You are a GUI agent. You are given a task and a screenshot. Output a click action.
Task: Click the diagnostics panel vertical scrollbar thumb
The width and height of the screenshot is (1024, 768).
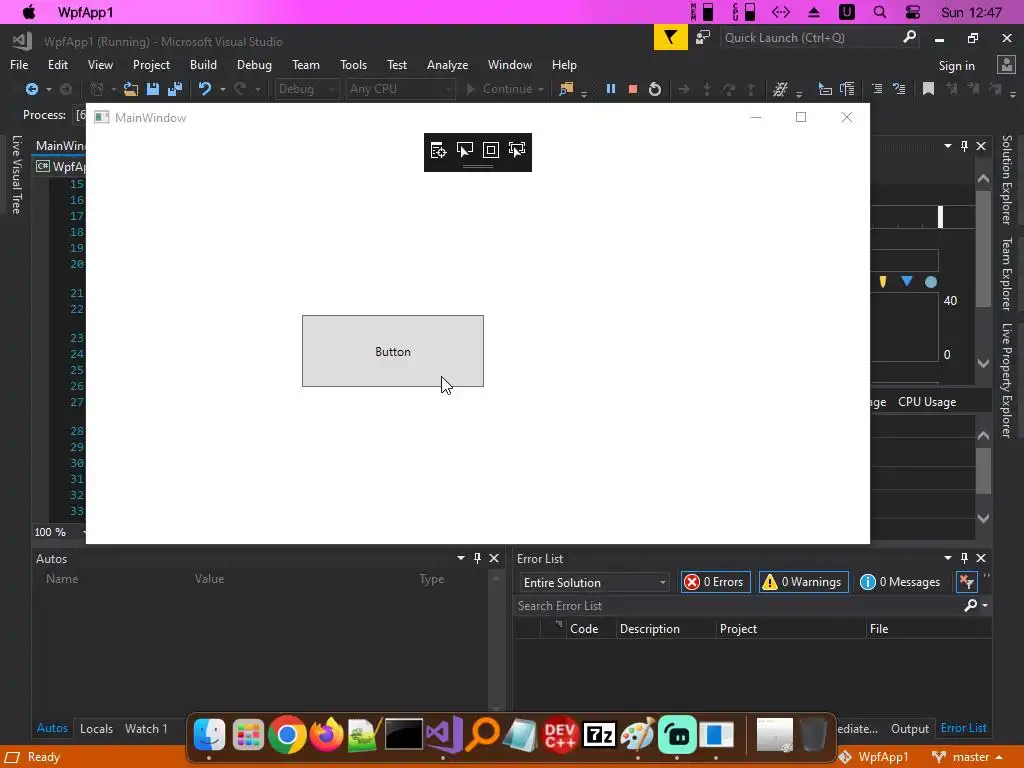click(x=984, y=248)
